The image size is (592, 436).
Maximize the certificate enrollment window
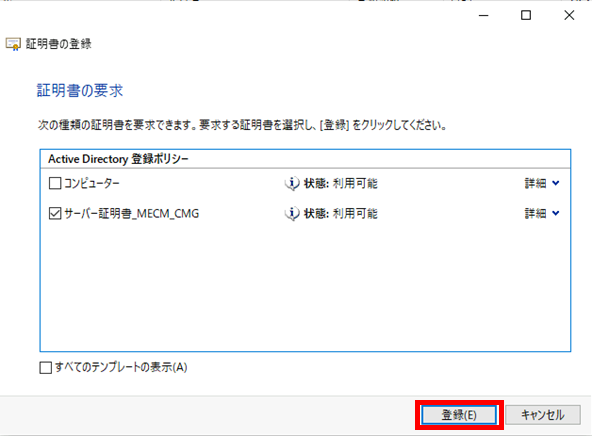click(x=526, y=15)
